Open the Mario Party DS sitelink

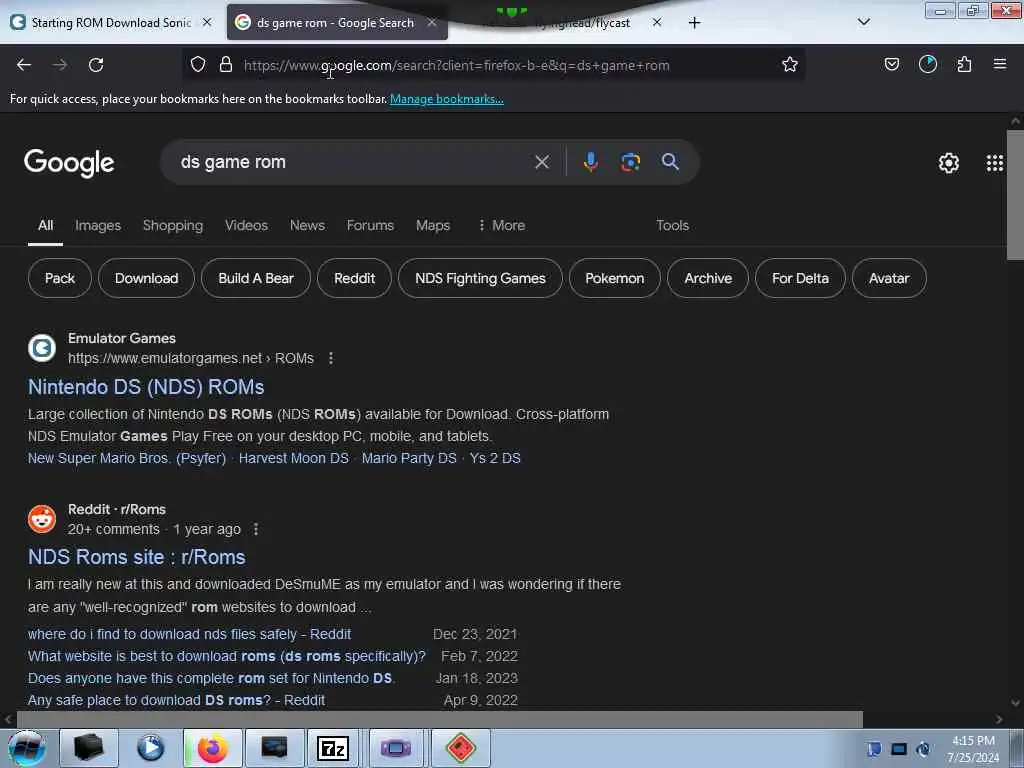[409, 458]
